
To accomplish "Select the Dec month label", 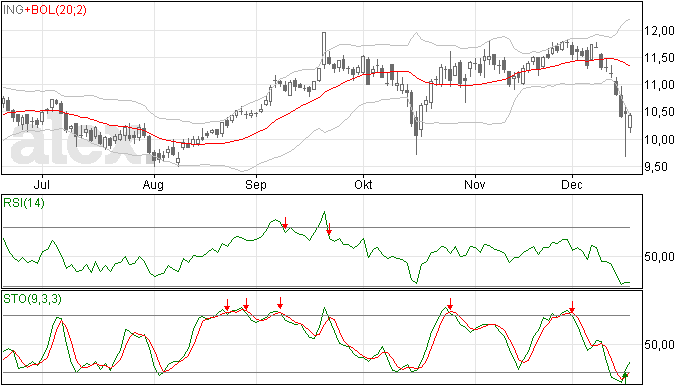I will point(571,184).
